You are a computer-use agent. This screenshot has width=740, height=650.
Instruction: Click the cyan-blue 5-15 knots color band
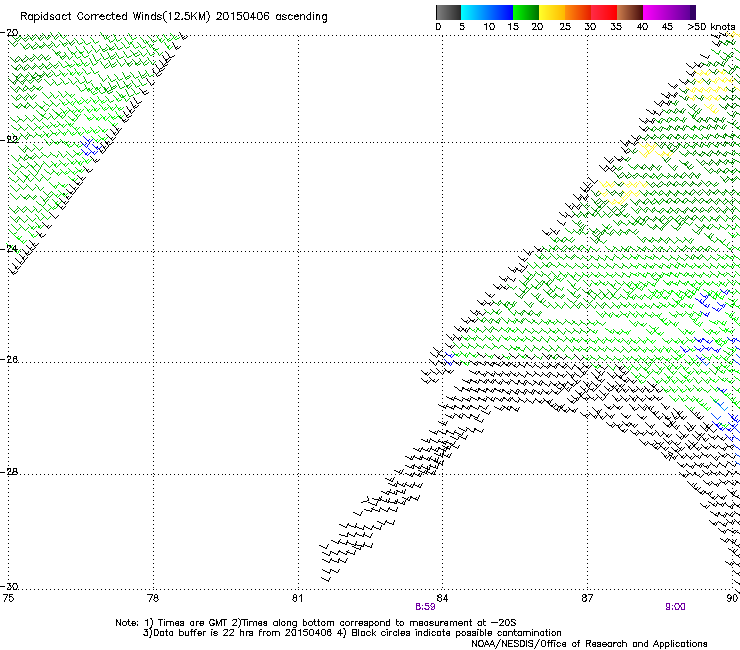pyautogui.click(x=487, y=12)
